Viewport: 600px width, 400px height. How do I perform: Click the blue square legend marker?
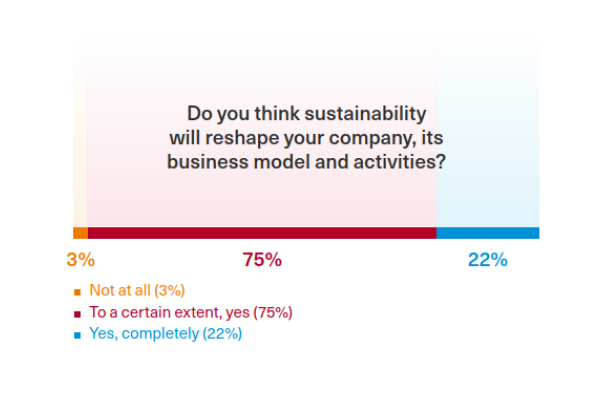coord(76,335)
